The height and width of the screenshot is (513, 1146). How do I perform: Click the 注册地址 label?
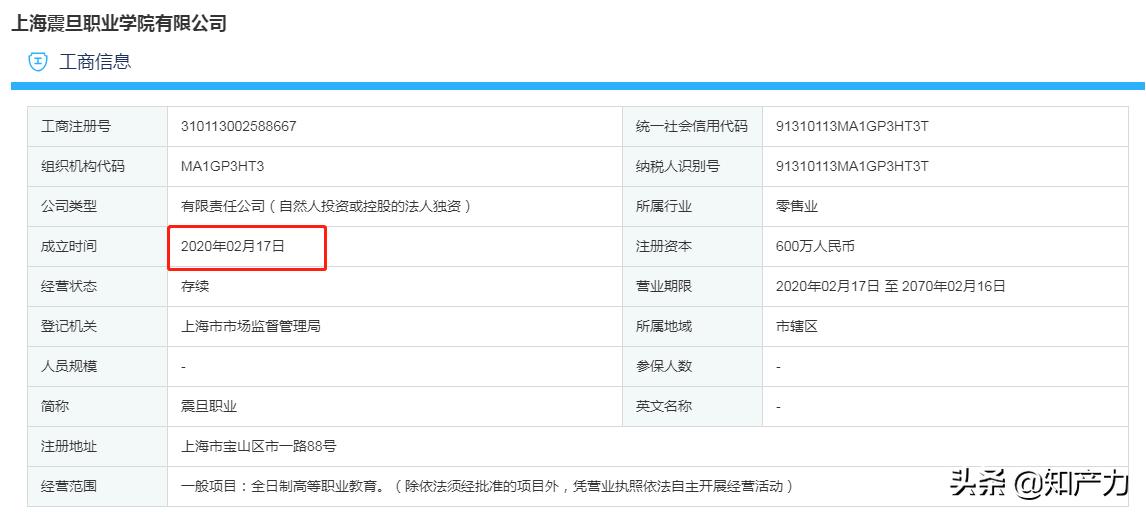(69, 446)
